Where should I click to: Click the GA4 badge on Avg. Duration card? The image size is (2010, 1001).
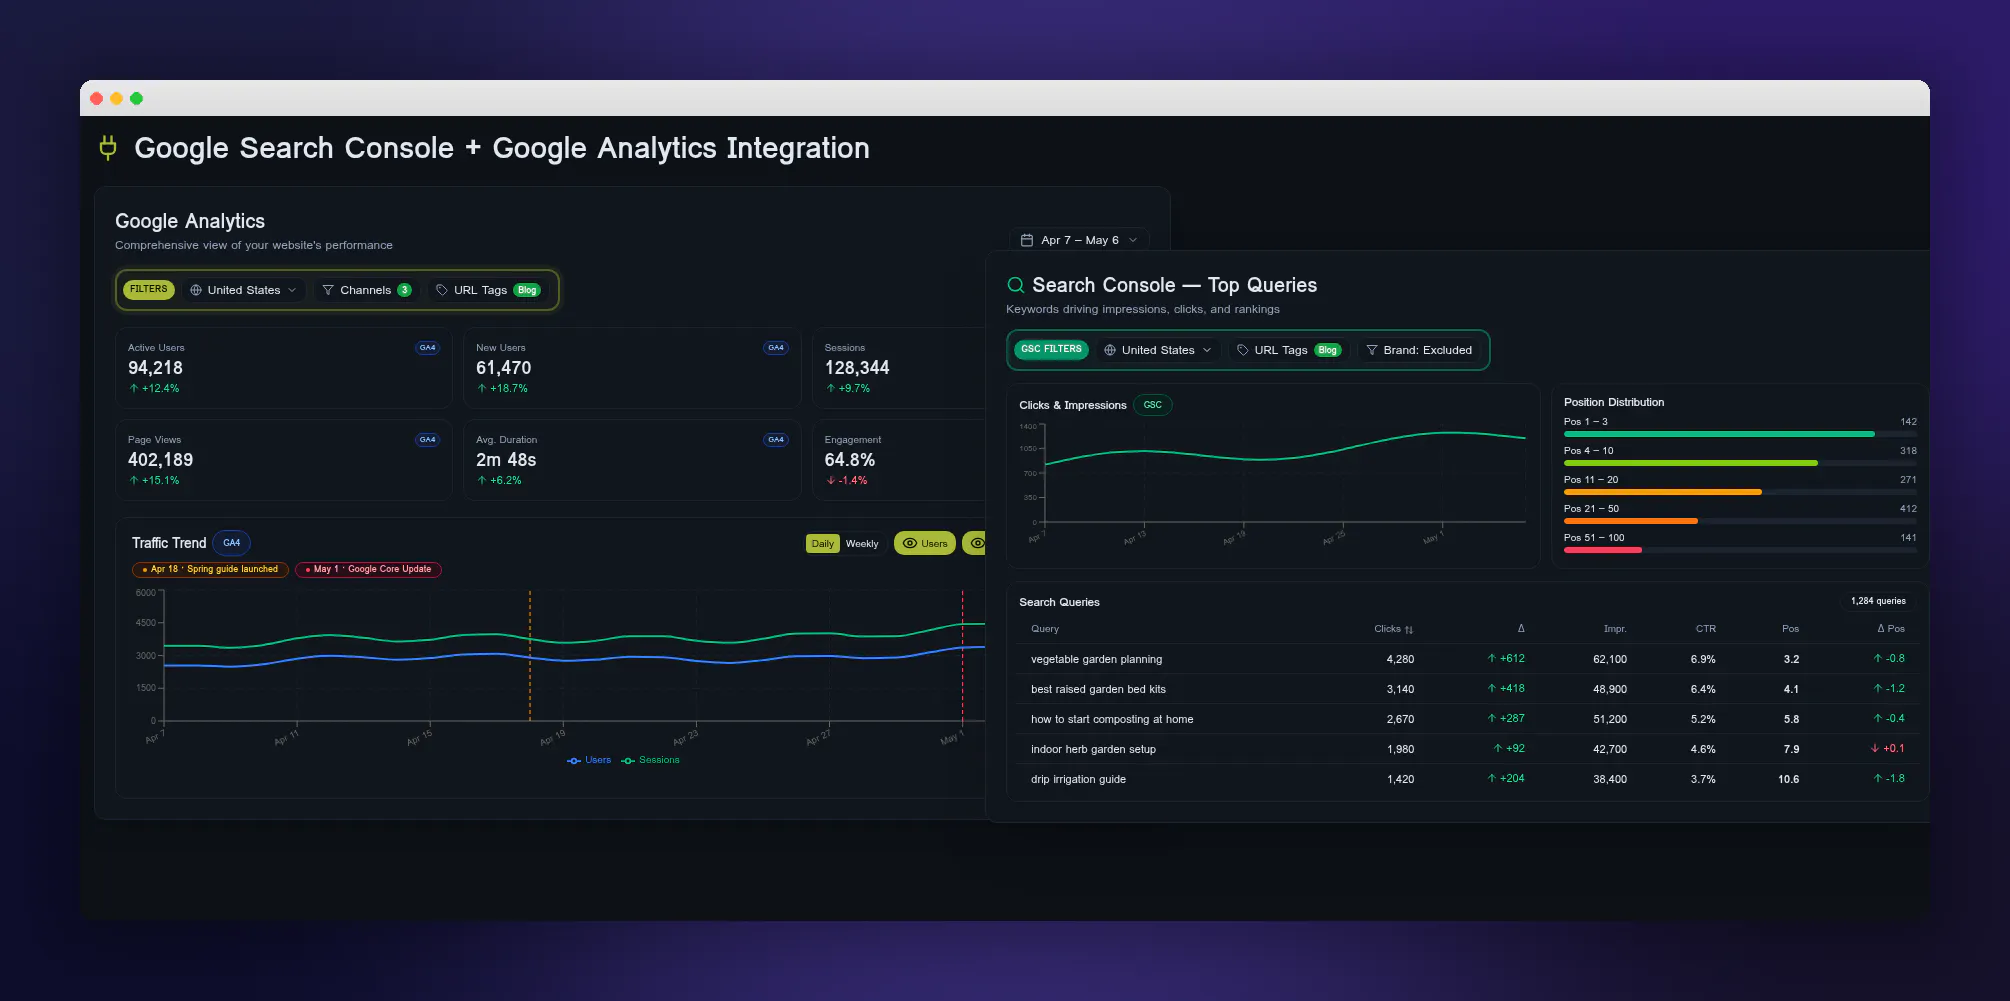pos(776,440)
